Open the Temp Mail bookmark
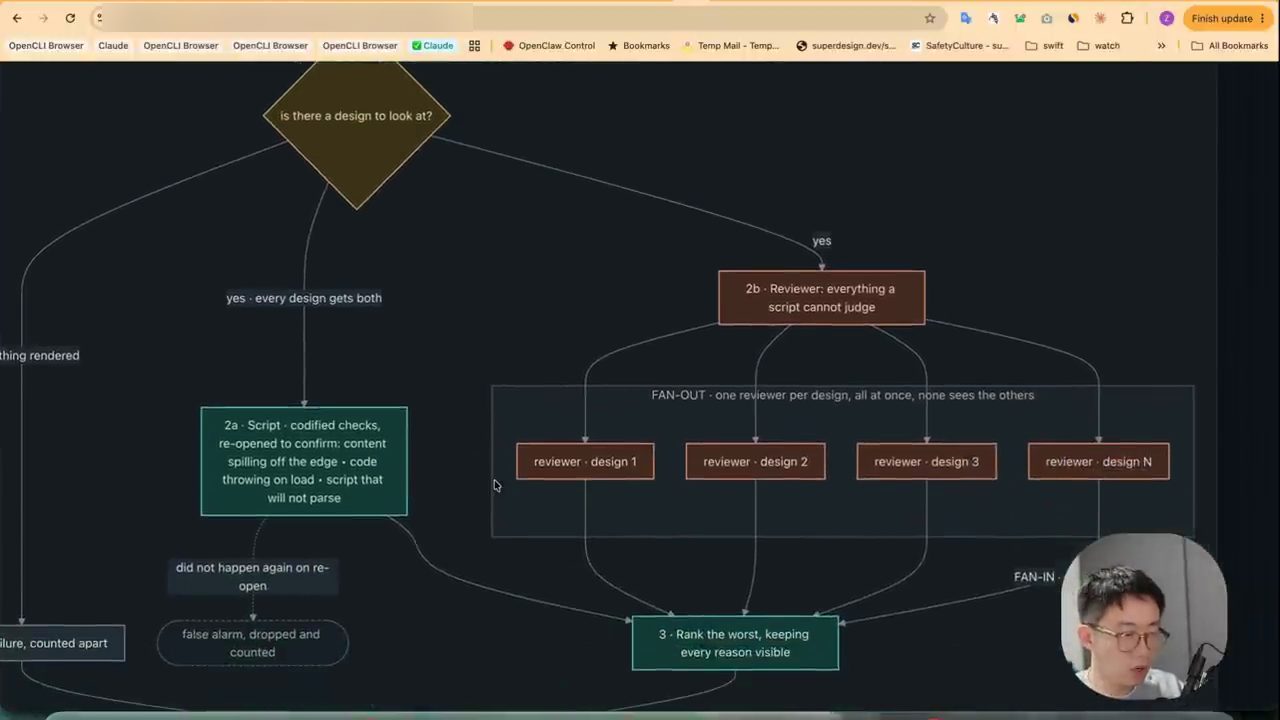 731,46
